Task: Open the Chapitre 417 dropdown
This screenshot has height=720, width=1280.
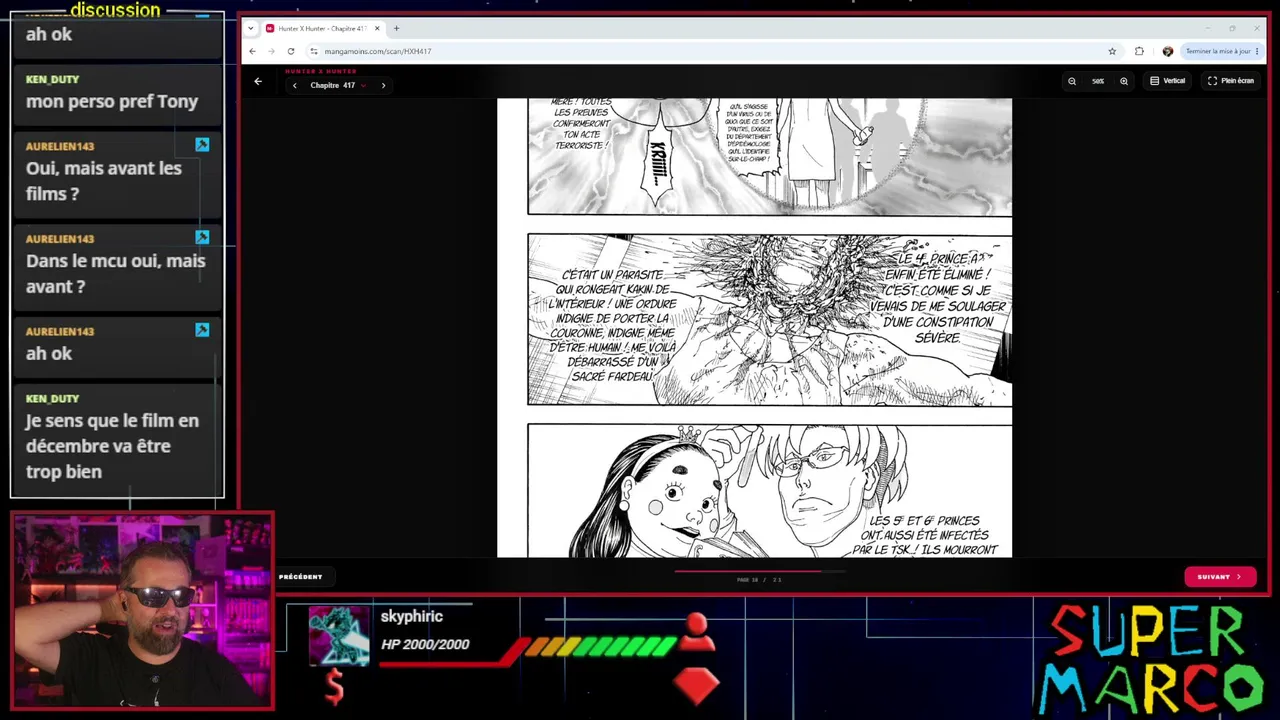Action: 338,85
